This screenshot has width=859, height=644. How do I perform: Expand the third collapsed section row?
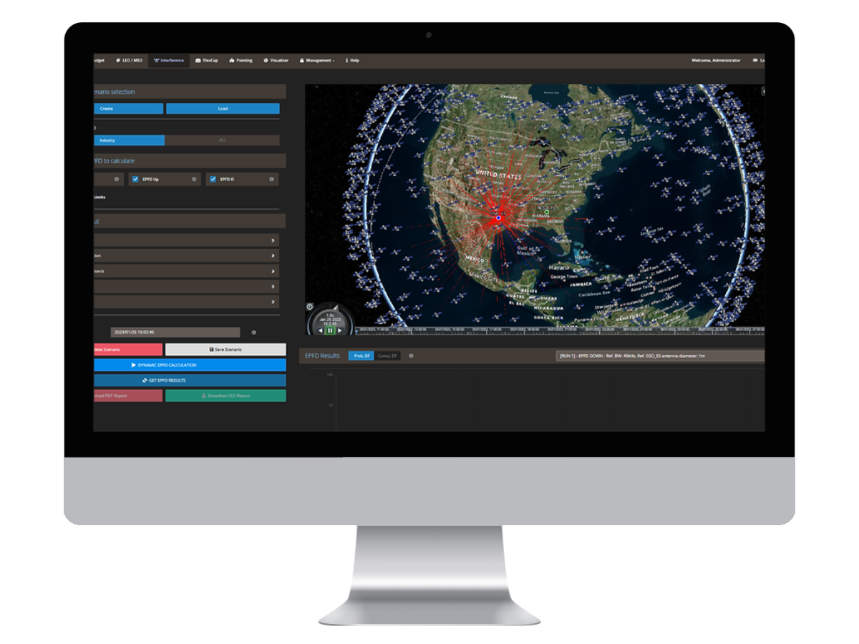(x=273, y=271)
